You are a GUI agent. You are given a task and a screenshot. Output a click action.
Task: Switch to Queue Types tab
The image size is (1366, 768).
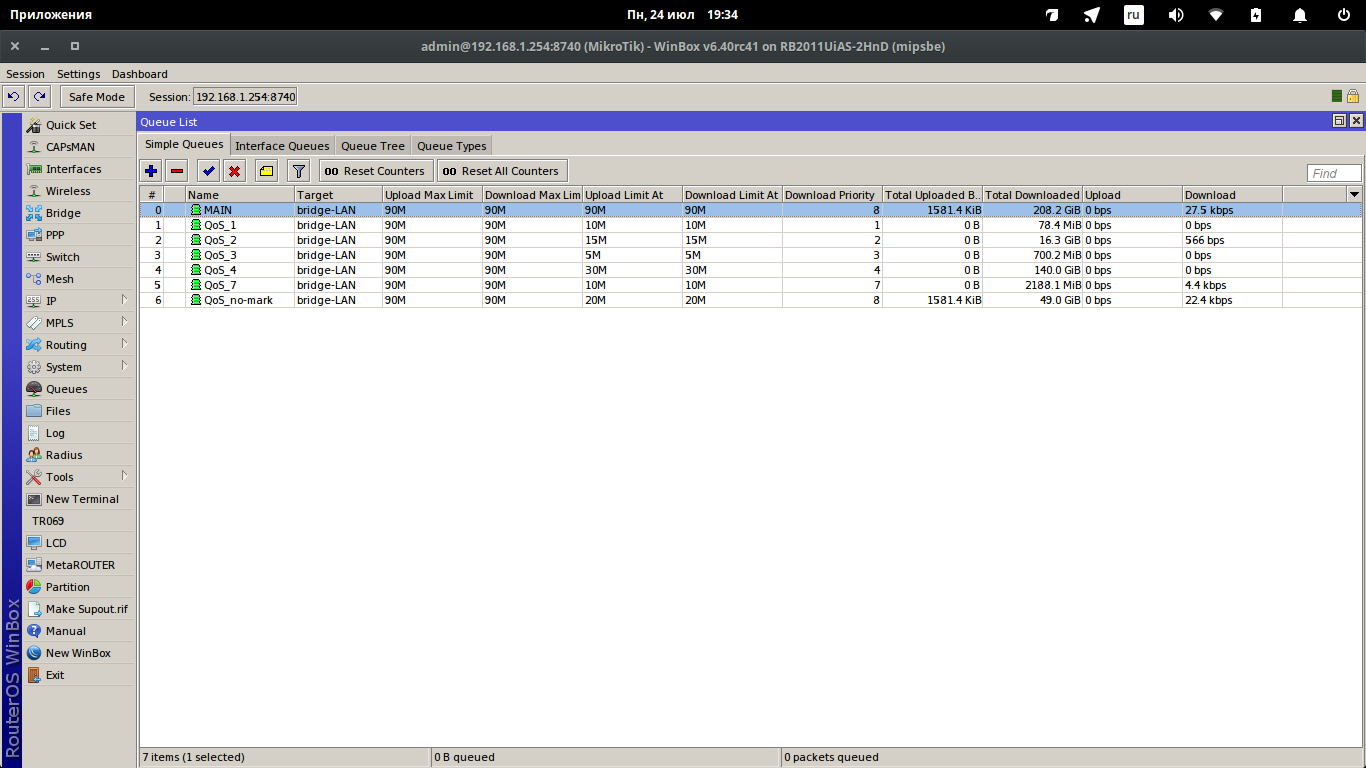pyautogui.click(x=452, y=146)
